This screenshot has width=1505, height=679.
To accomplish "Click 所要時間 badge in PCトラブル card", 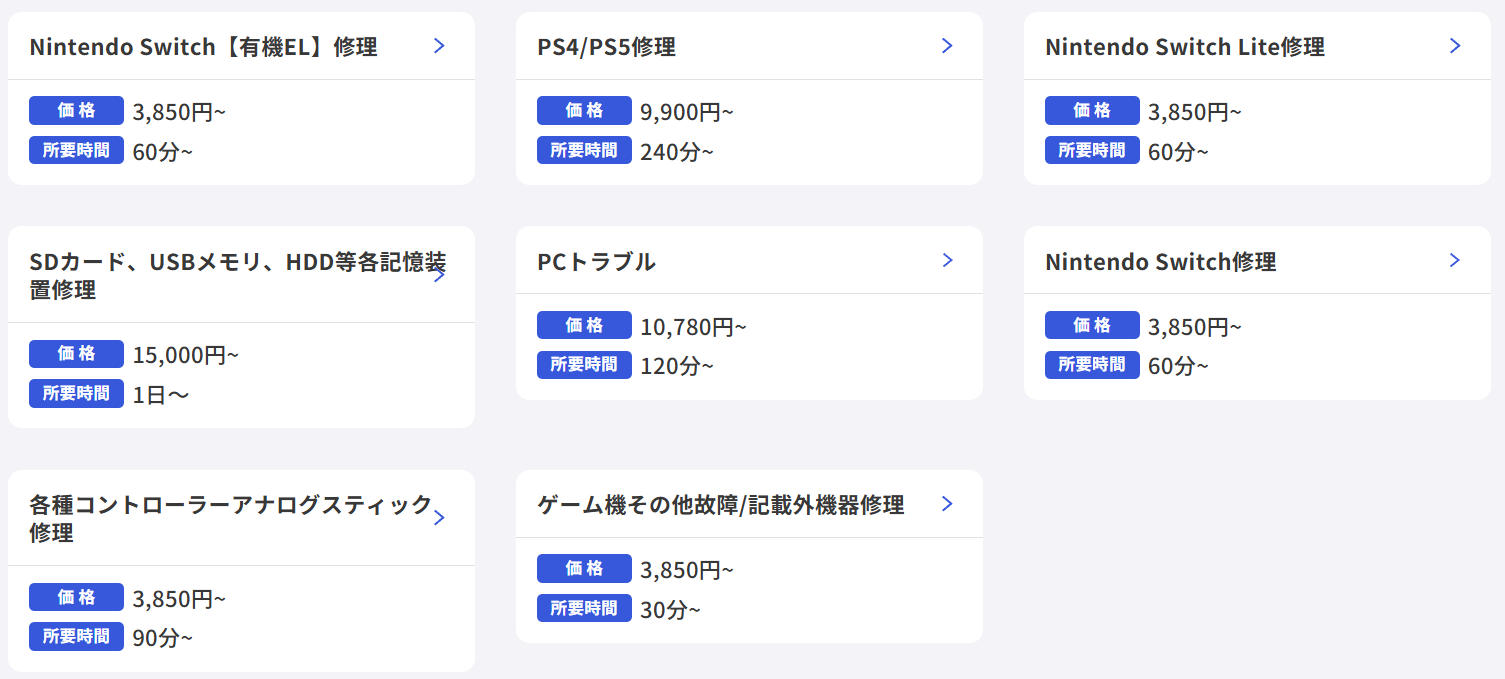I will coord(584,365).
